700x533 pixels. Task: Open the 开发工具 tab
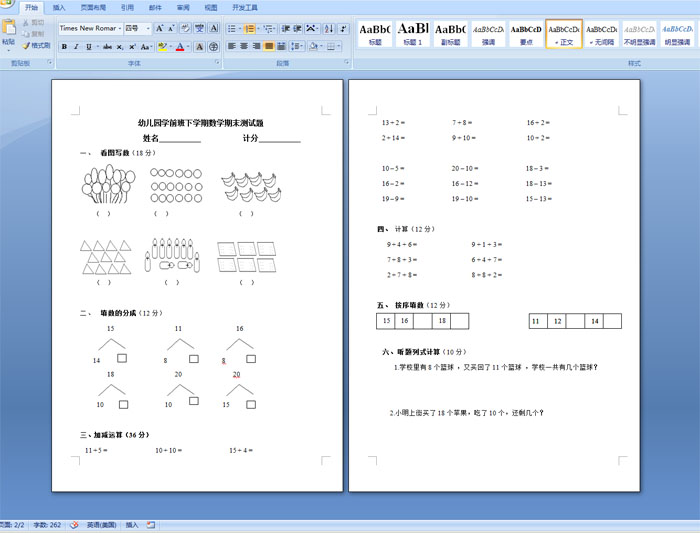tap(245, 8)
